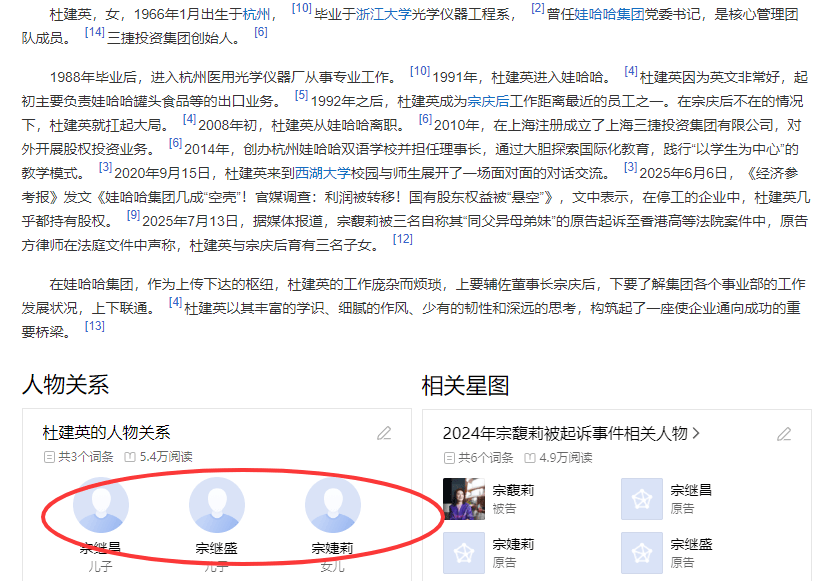821x581 pixels.
Task: Select 宗继盛 avatar in 人物关系
Action: click(x=217, y=505)
